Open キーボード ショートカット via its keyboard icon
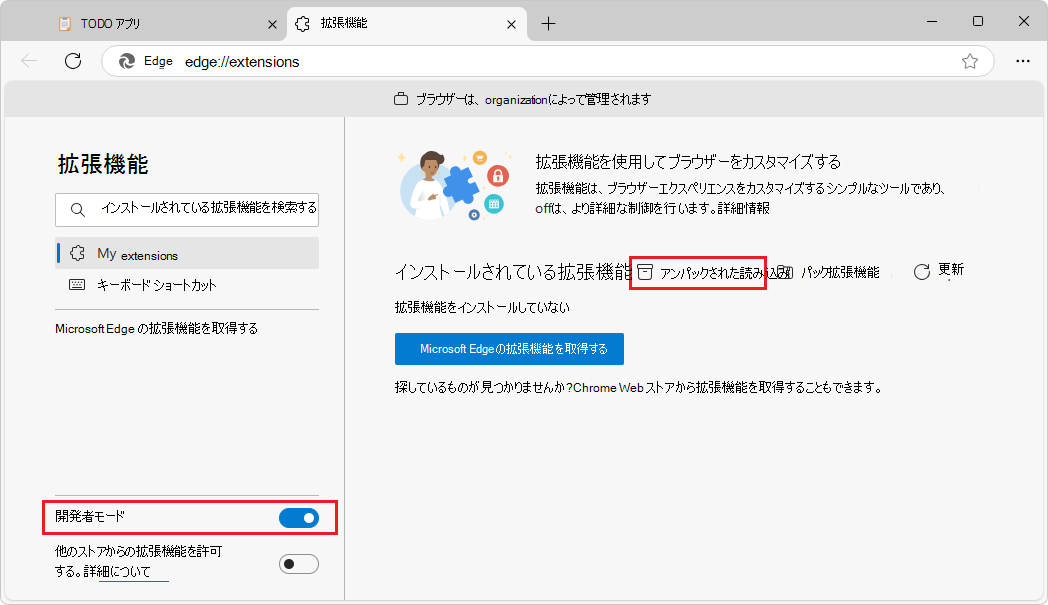Screen dimensions: 1048x605 [x=77, y=284]
